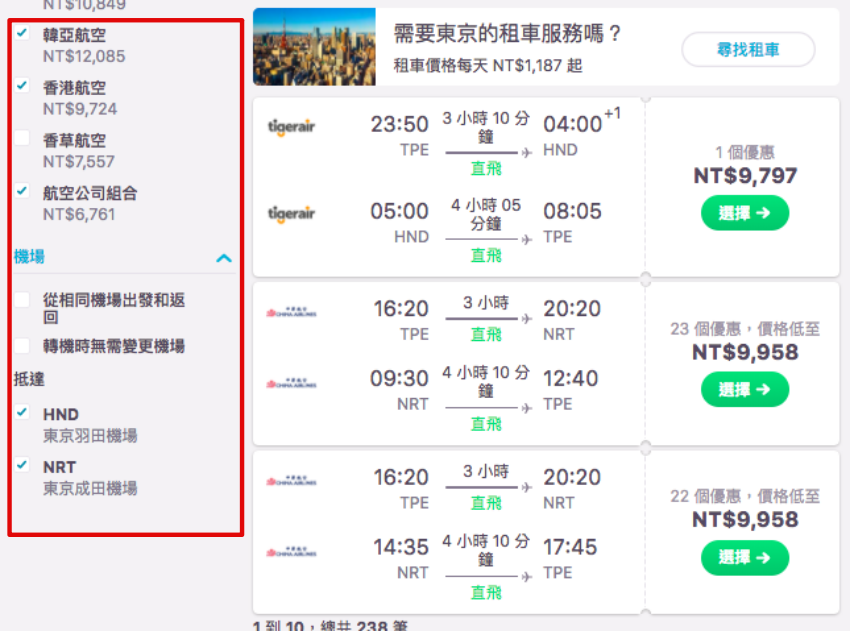Click the China Airlines logo beside the 14:35 flight
Screen dimensions: 850x631
pos(291,552)
